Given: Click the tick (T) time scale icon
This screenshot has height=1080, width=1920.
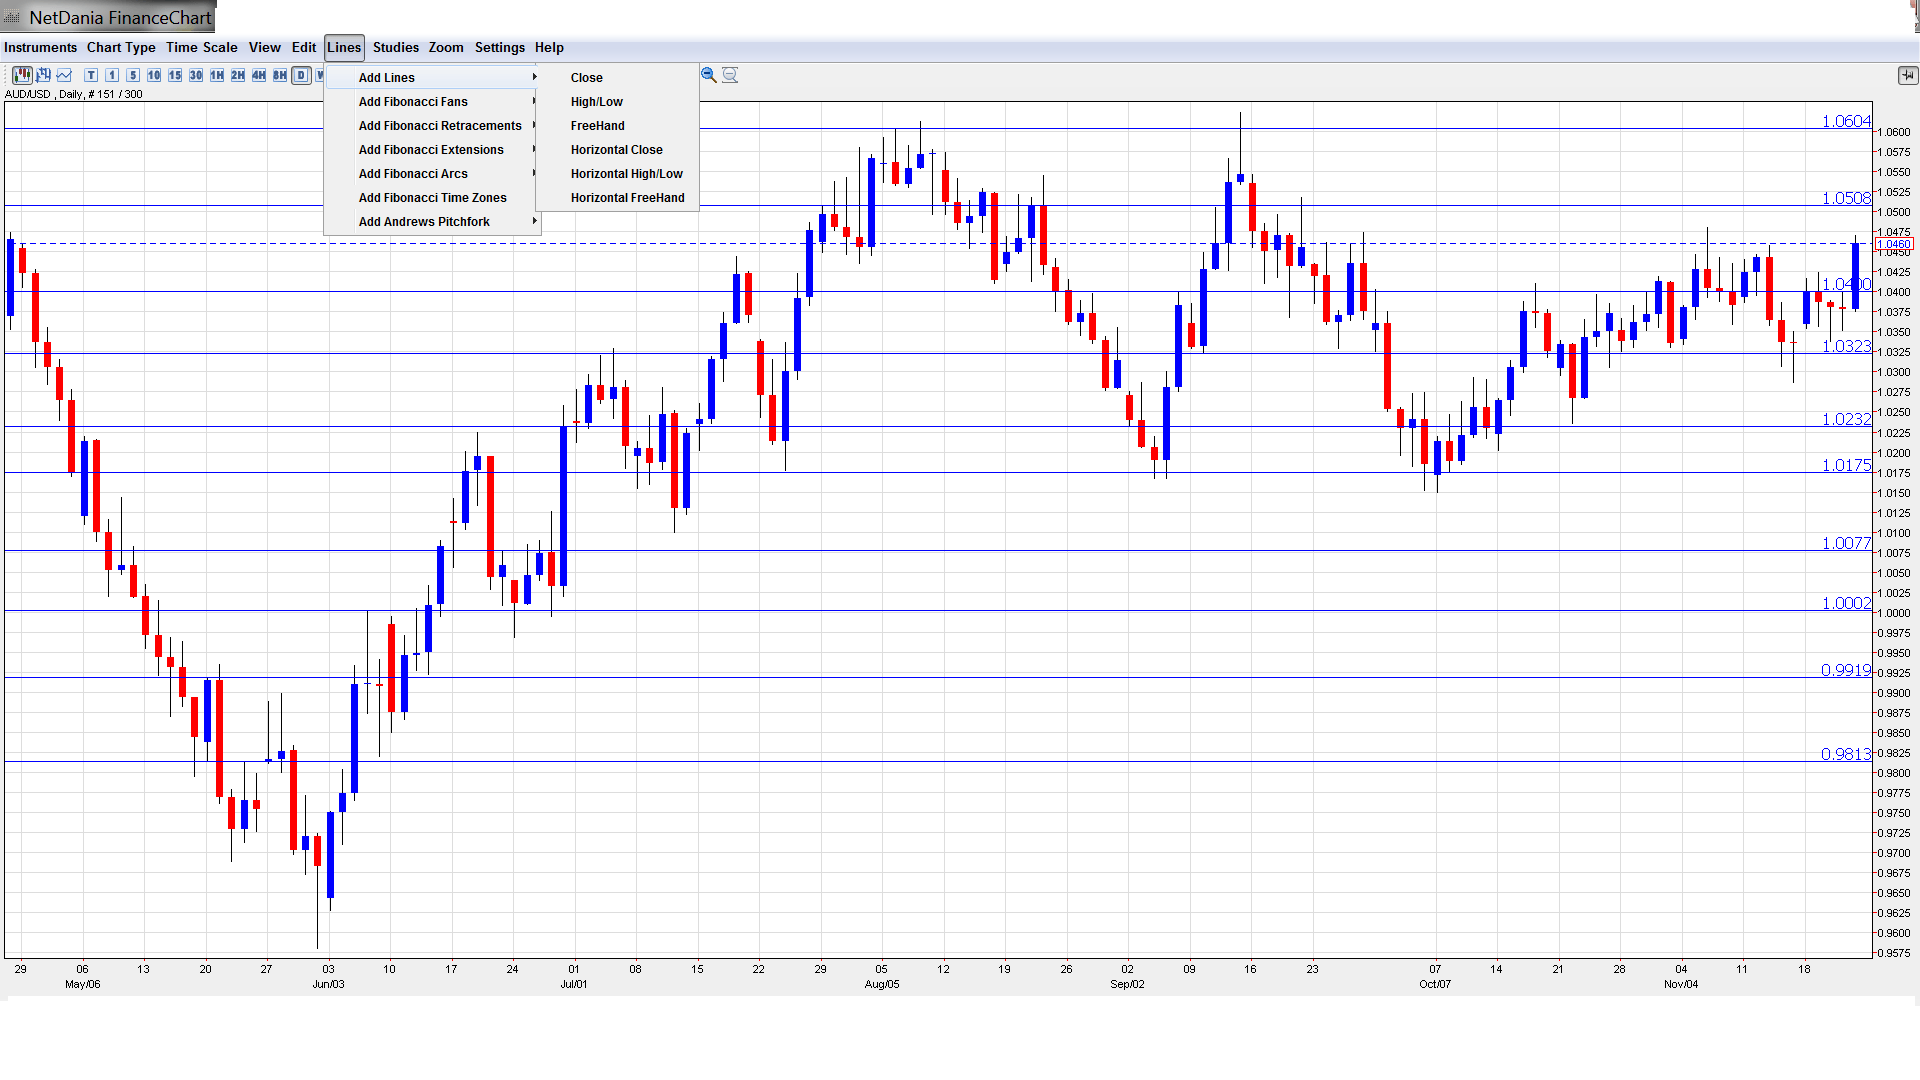Looking at the screenshot, I should (91, 75).
